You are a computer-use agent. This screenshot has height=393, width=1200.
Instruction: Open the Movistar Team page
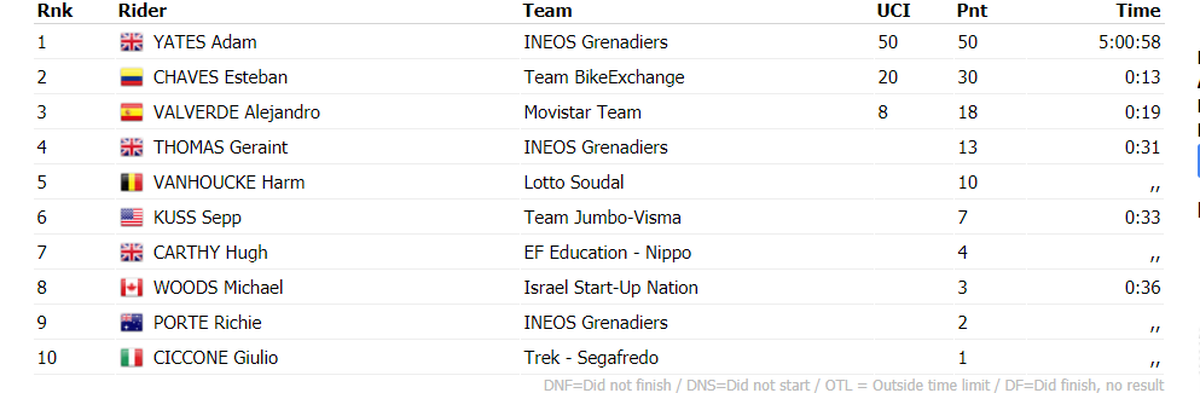(583, 112)
